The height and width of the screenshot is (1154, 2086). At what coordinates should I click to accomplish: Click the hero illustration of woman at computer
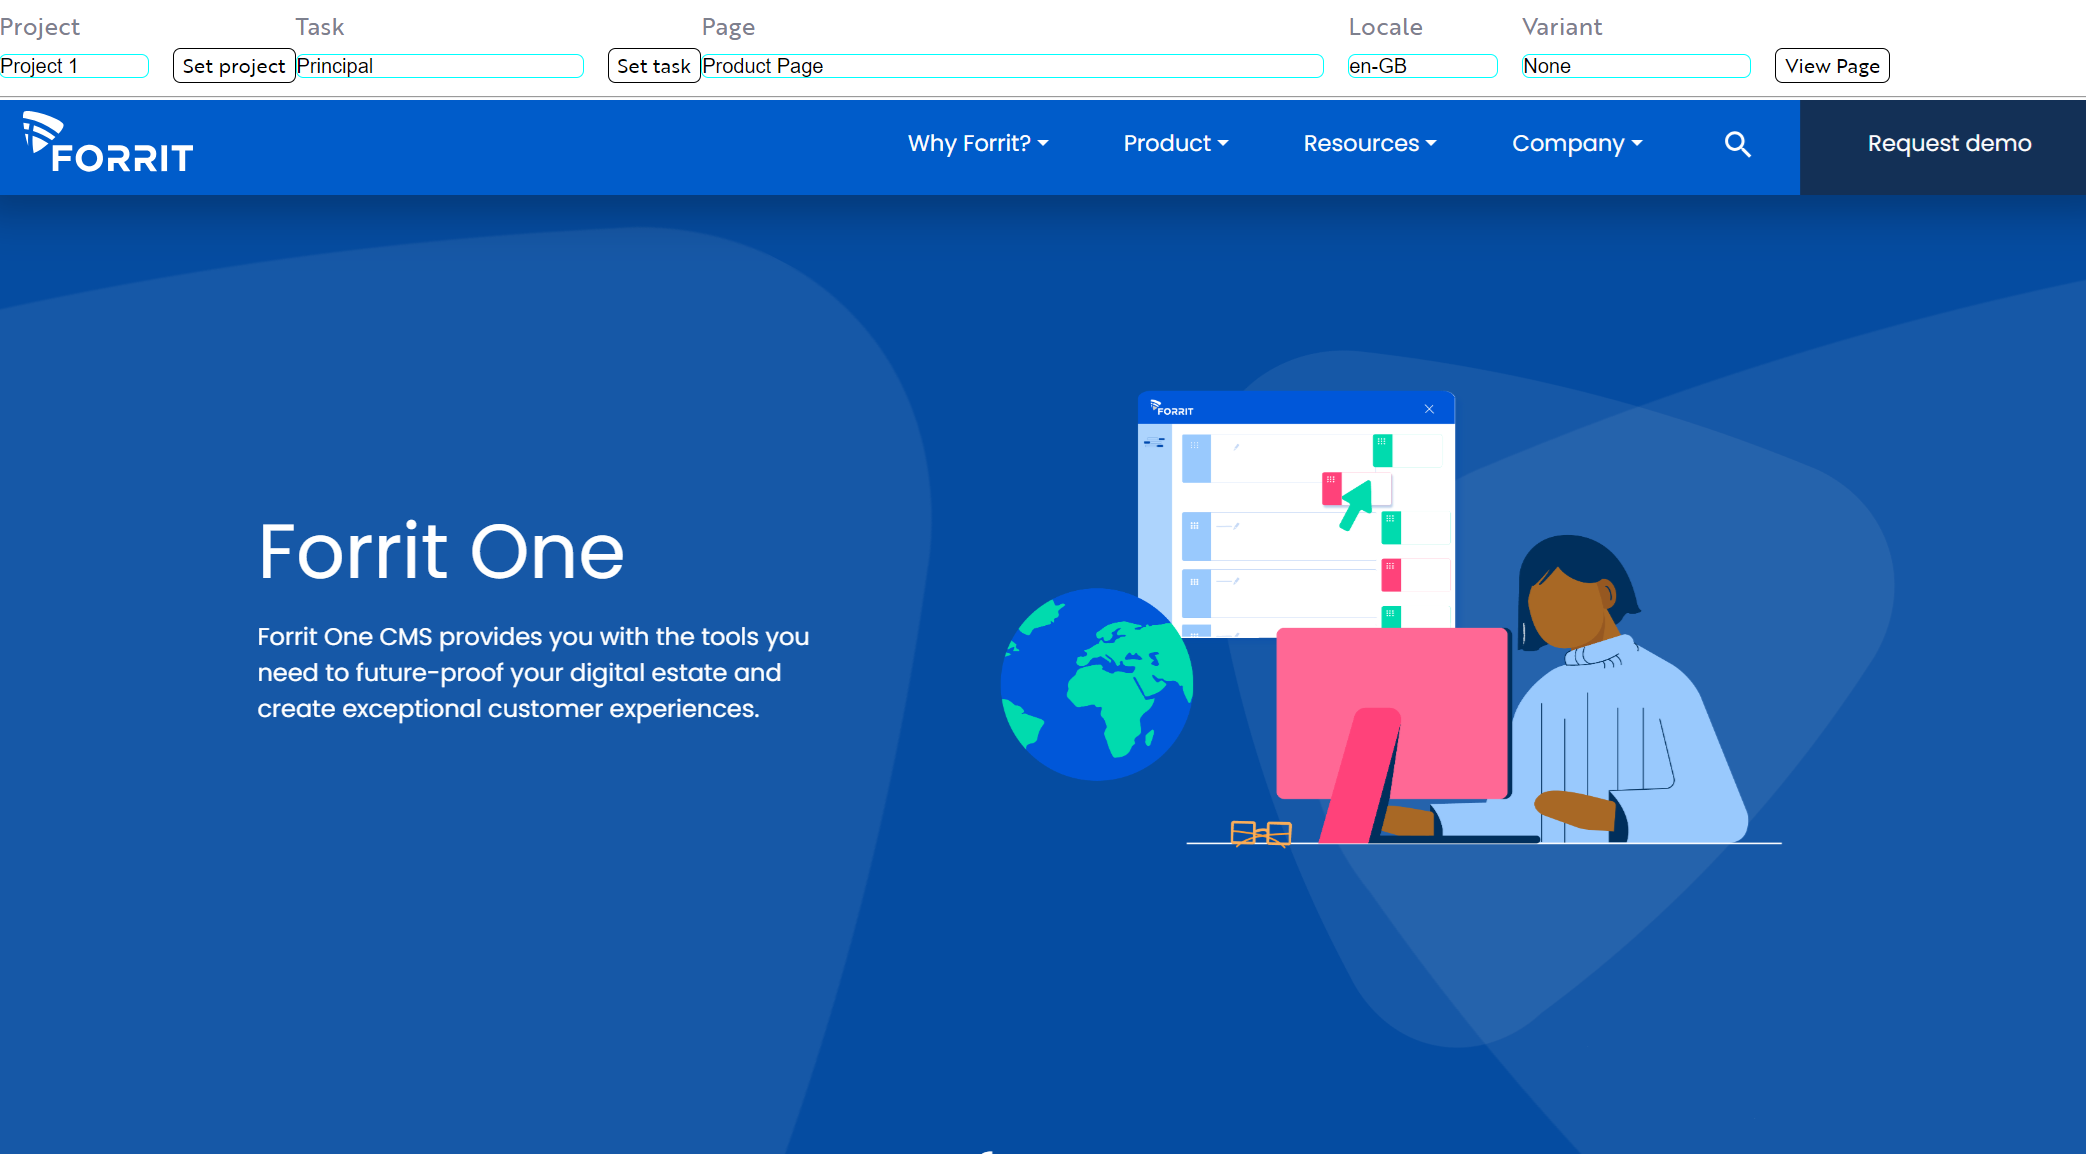[x=1391, y=619]
